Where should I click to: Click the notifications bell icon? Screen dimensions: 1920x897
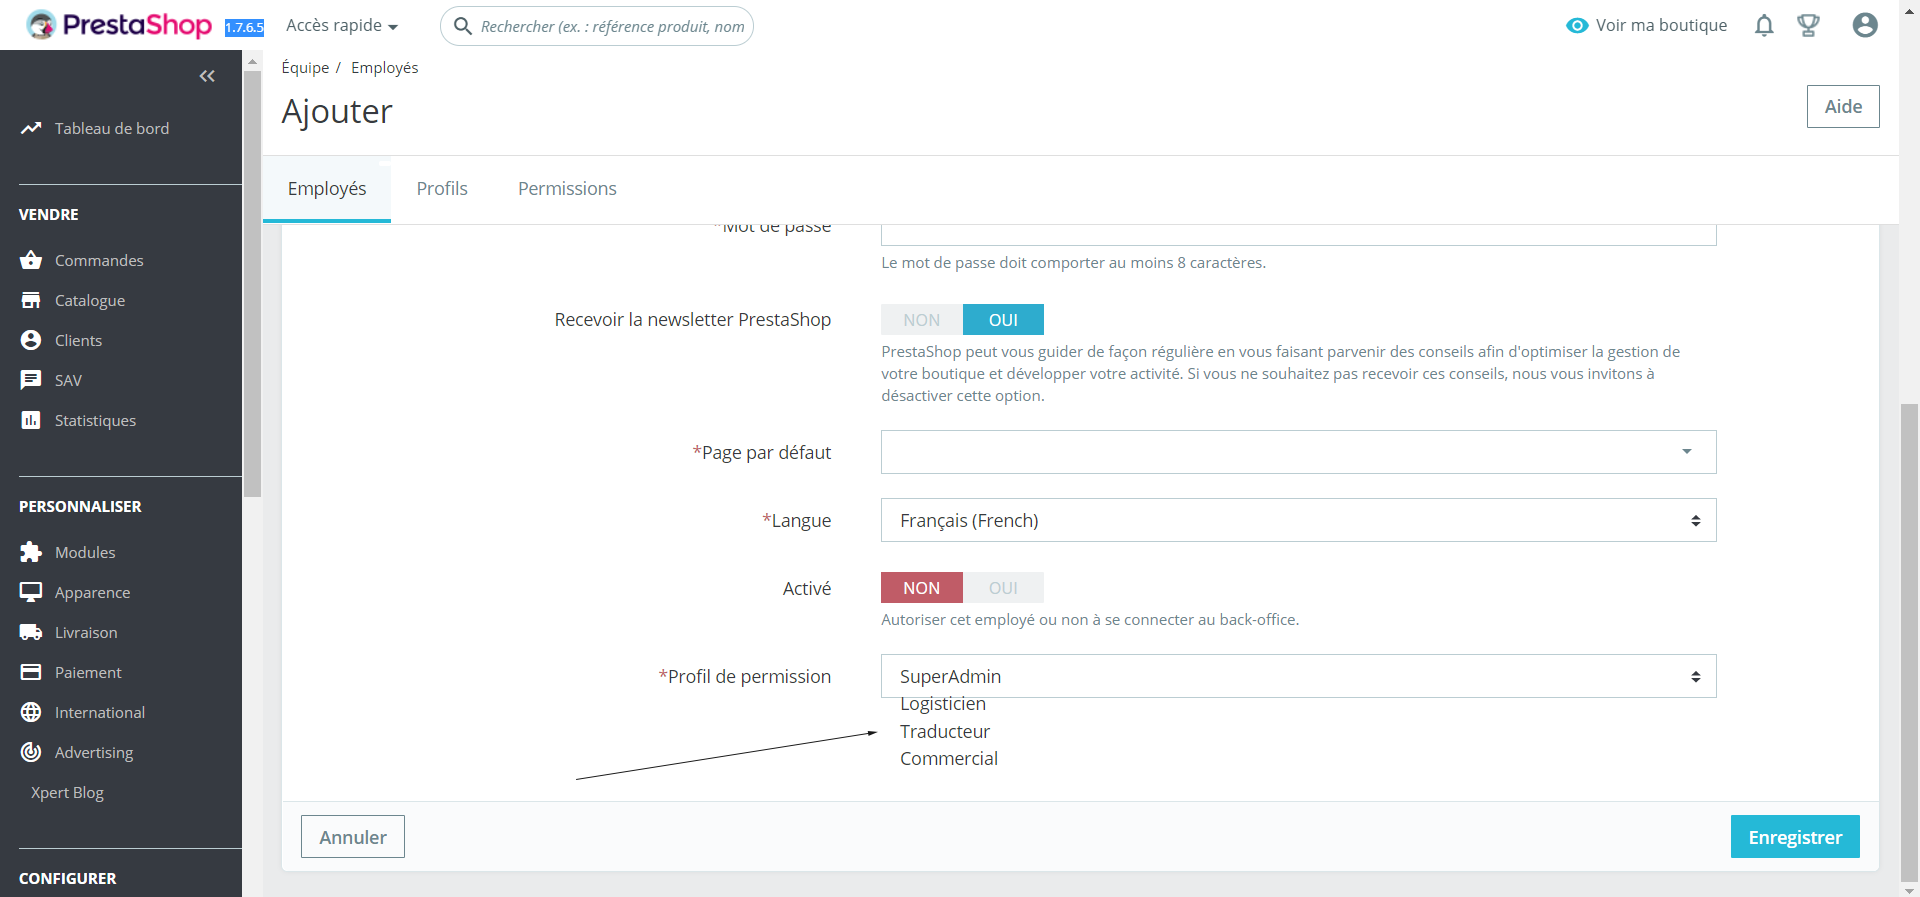(x=1764, y=25)
